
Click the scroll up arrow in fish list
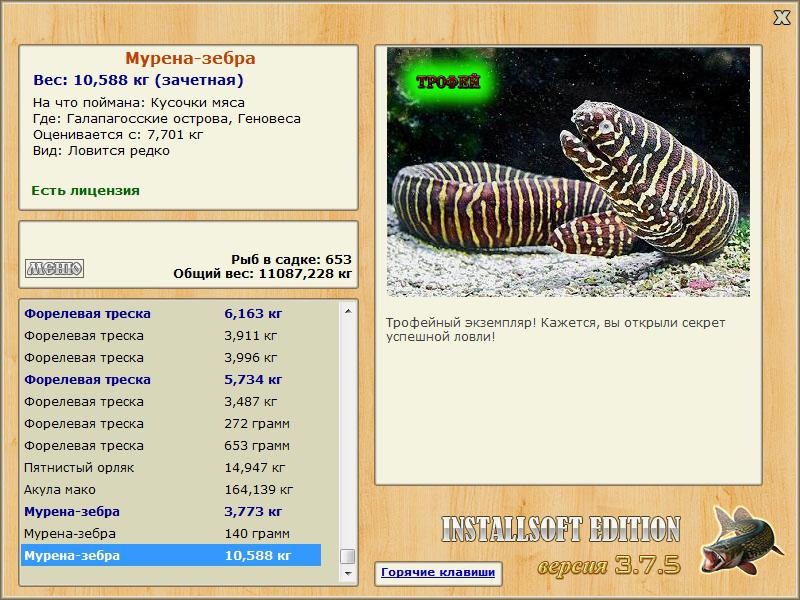348,311
